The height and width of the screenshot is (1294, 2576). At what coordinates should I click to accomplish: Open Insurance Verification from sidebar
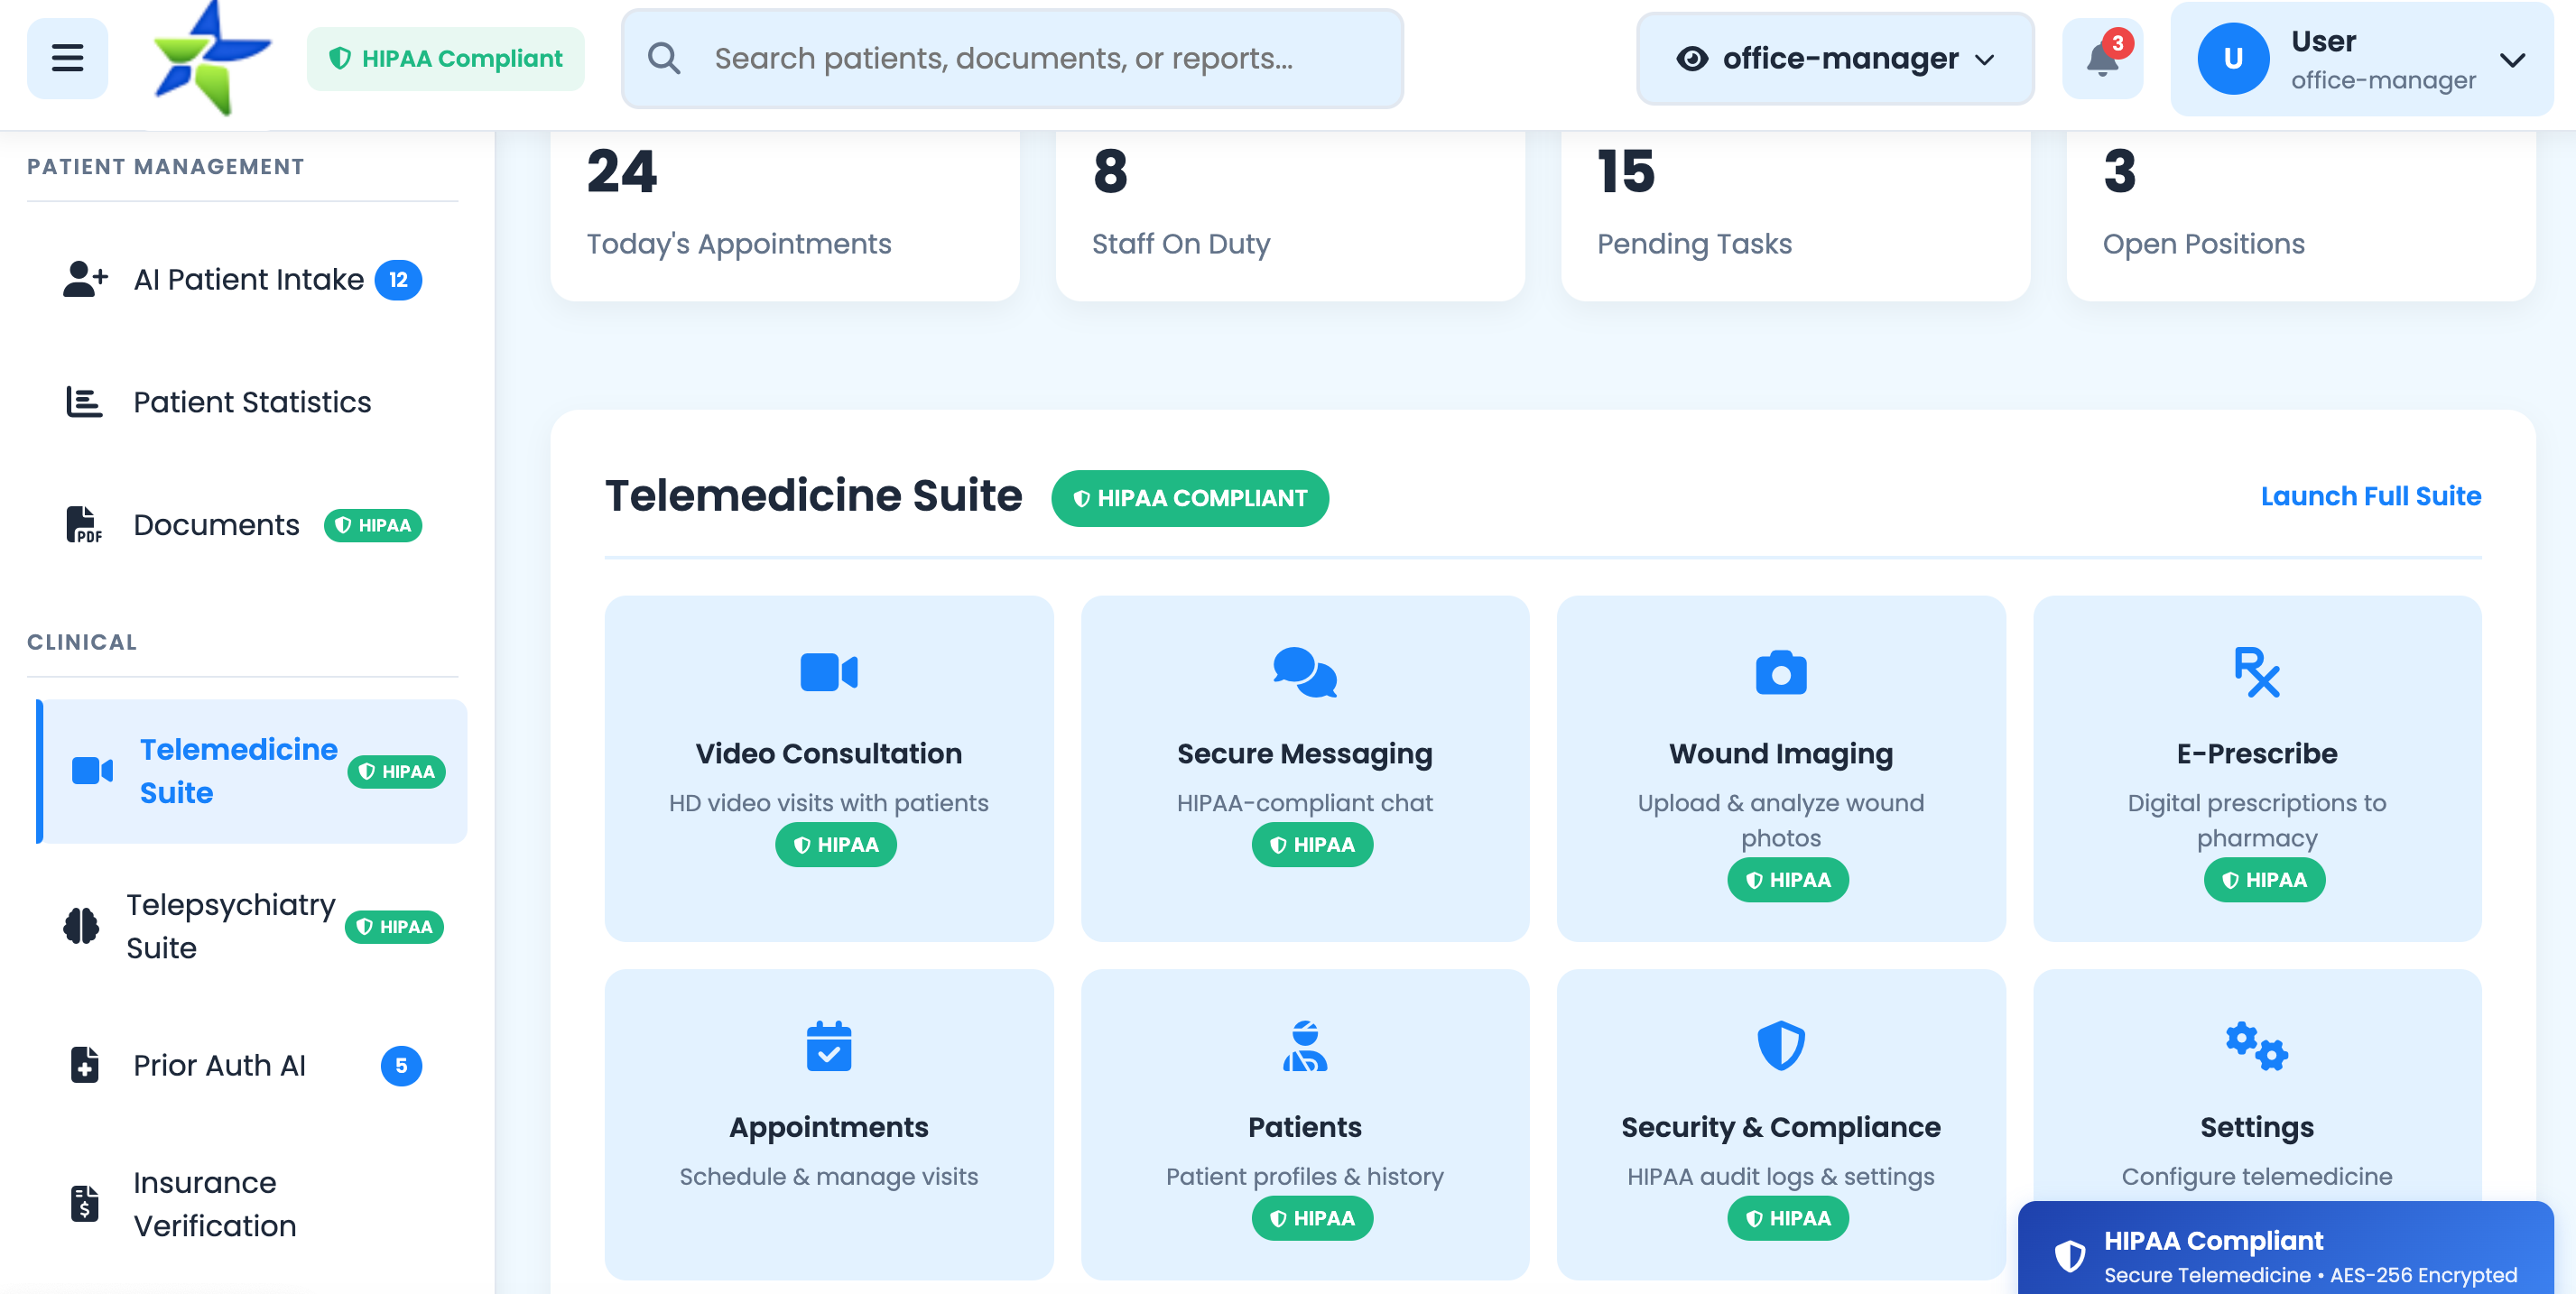[214, 1203]
